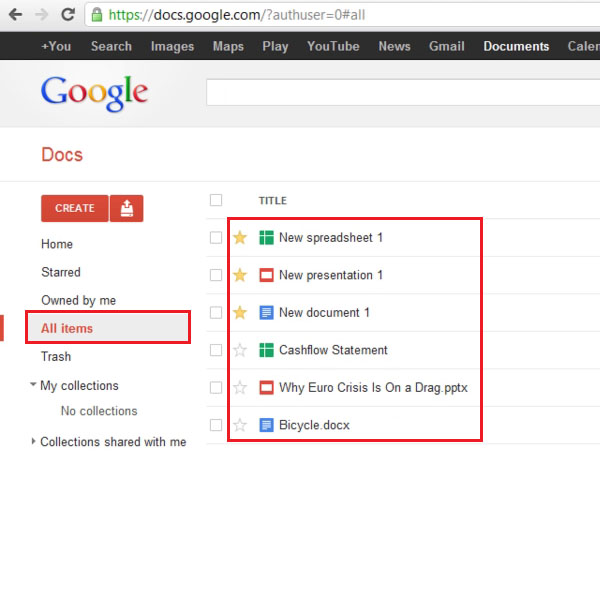The height and width of the screenshot is (600, 600).
Task: Open Gmail in the Google bar
Action: point(447,46)
